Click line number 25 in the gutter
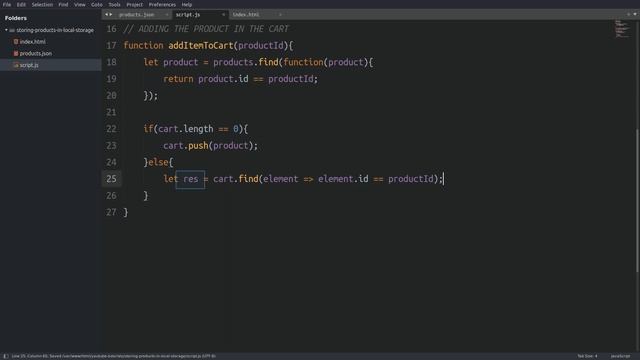 [111, 179]
